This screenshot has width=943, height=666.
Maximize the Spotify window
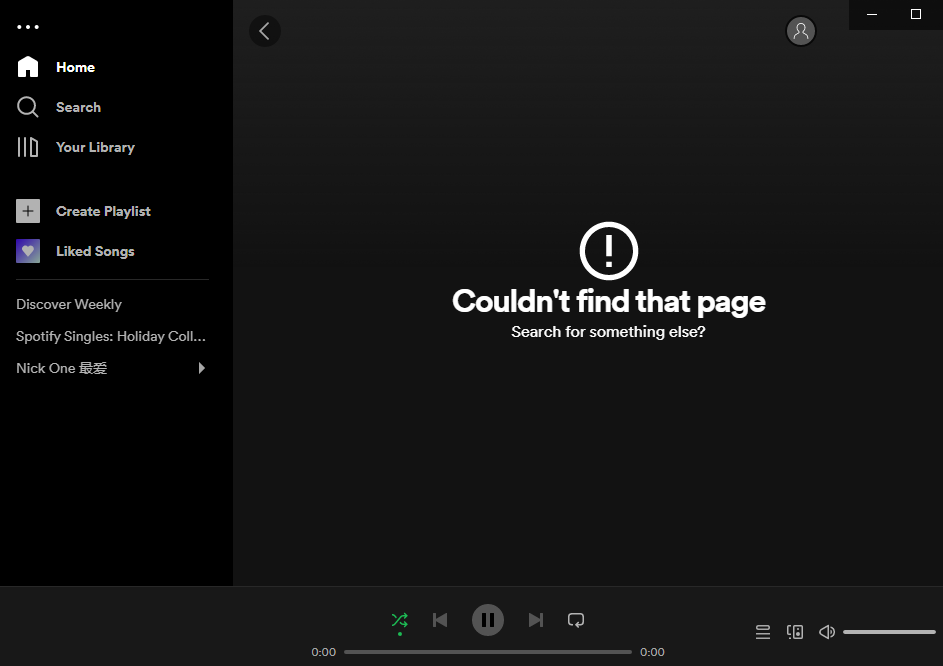pos(915,14)
